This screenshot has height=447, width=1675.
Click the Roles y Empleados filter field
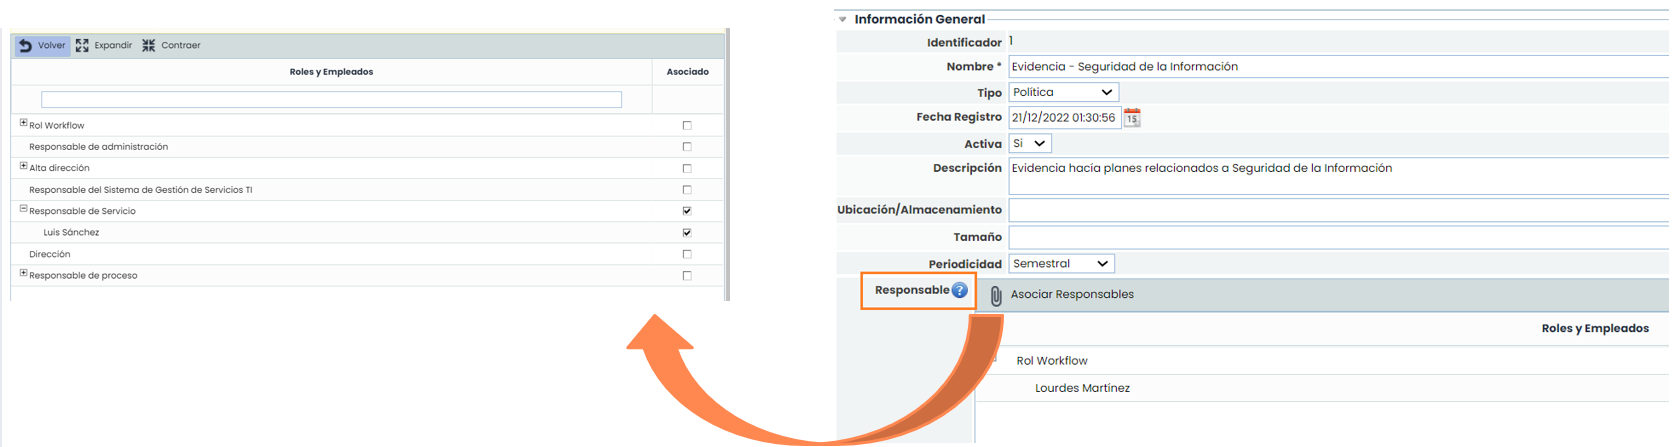(x=331, y=100)
